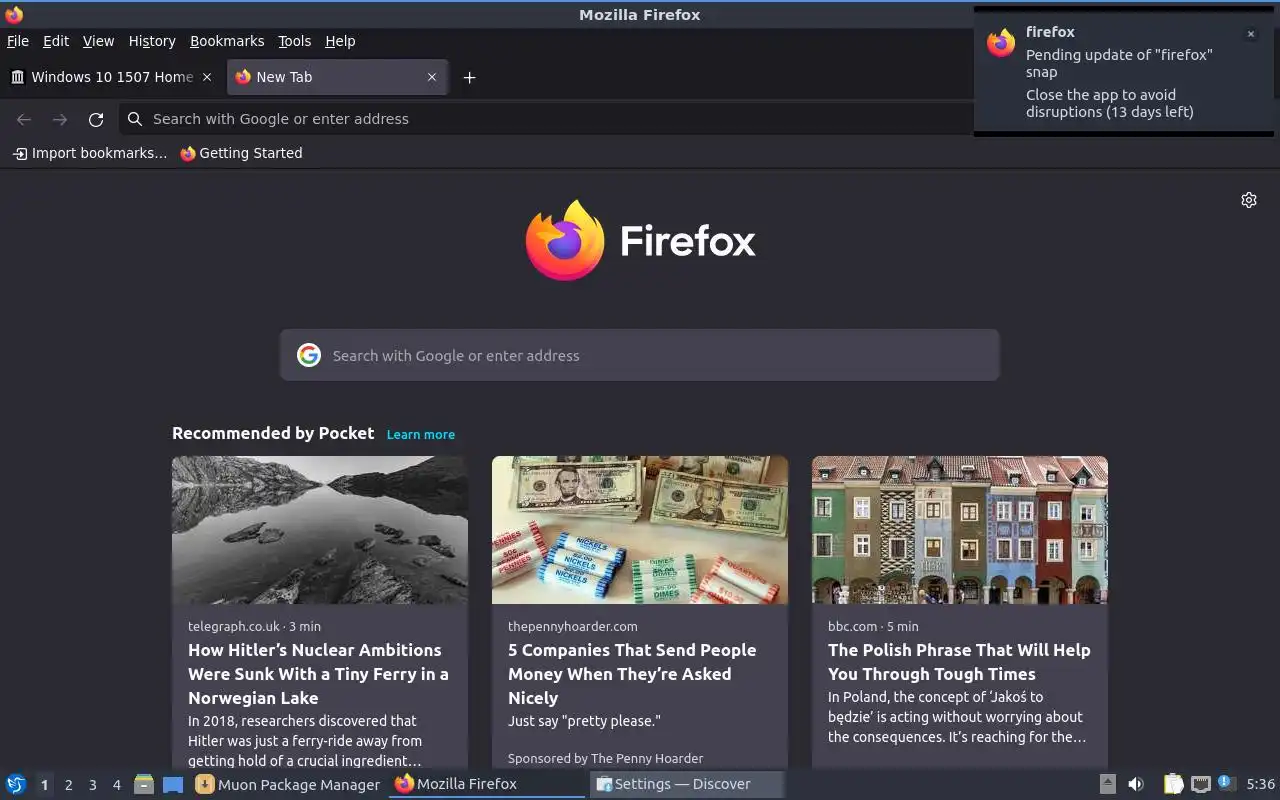Click the Back navigation arrow
This screenshot has height=800, width=1280.
[x=24, y=119]
